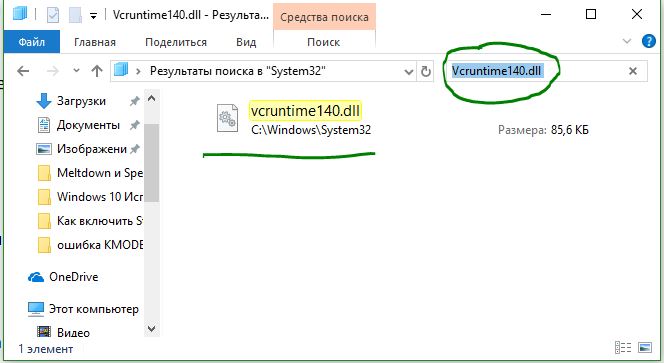Open the Поиск ribbon tab

(324, 42)
